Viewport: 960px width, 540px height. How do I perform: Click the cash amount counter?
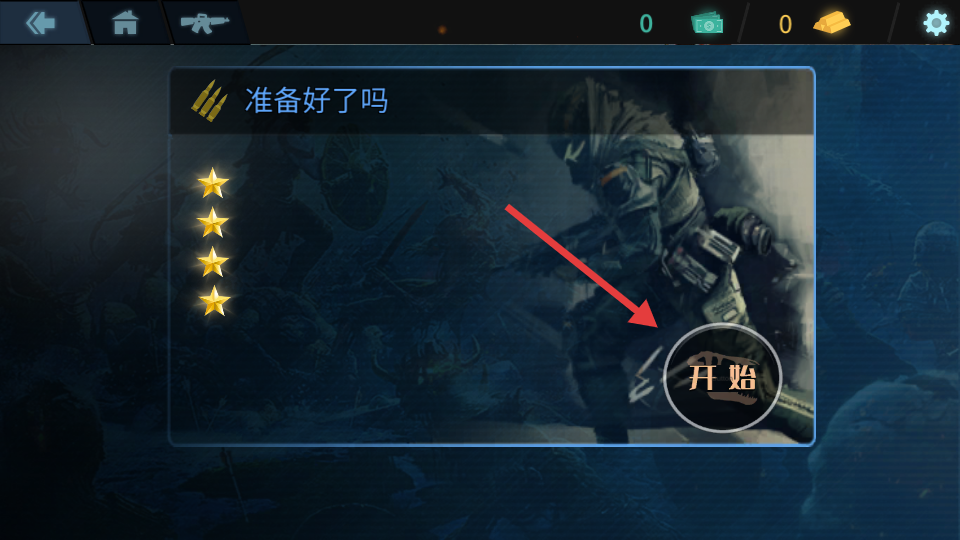tap(646, 24)
